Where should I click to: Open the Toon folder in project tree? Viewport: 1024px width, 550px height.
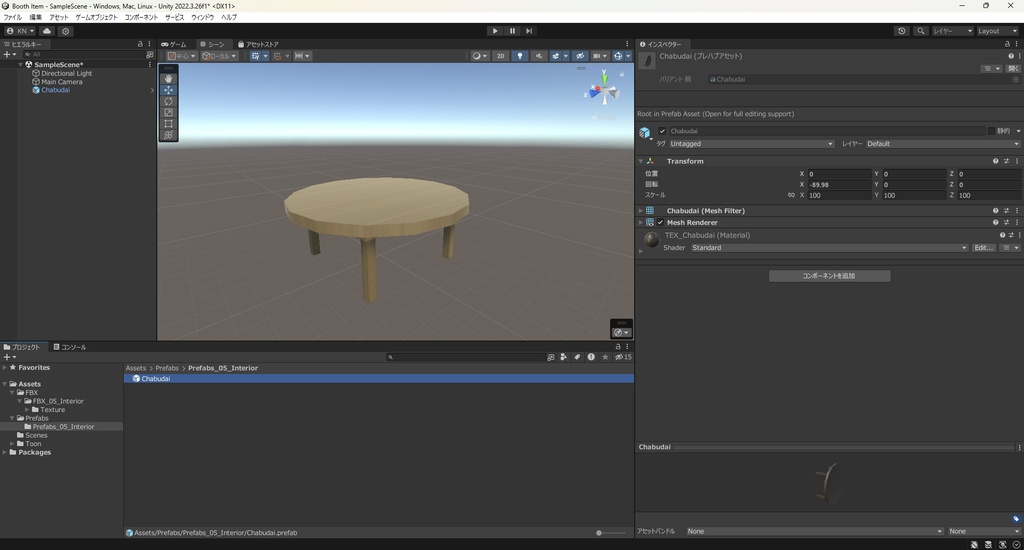pyautogui.click(x=33, y=444)
